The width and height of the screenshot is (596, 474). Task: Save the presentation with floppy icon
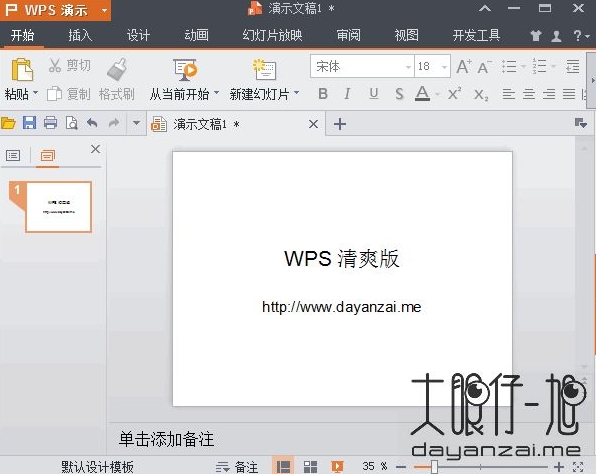pyautogui.click(x=29, y=123)
